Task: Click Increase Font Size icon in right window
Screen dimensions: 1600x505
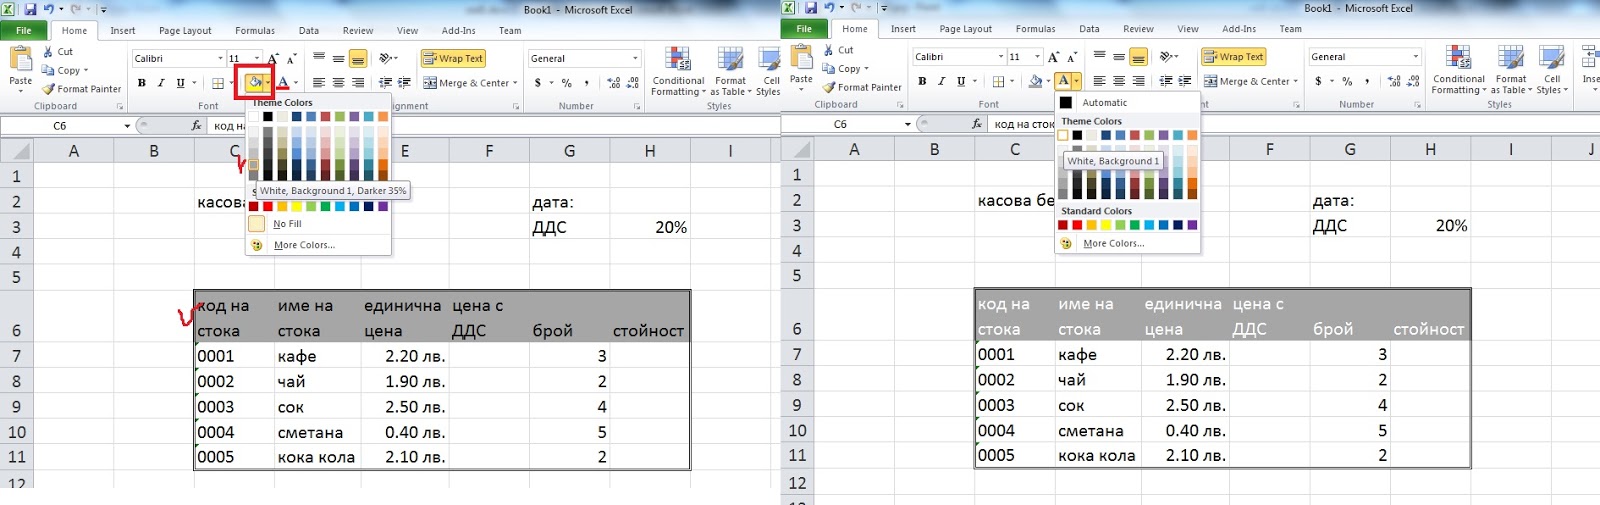Action: [x=1053, y=57]
